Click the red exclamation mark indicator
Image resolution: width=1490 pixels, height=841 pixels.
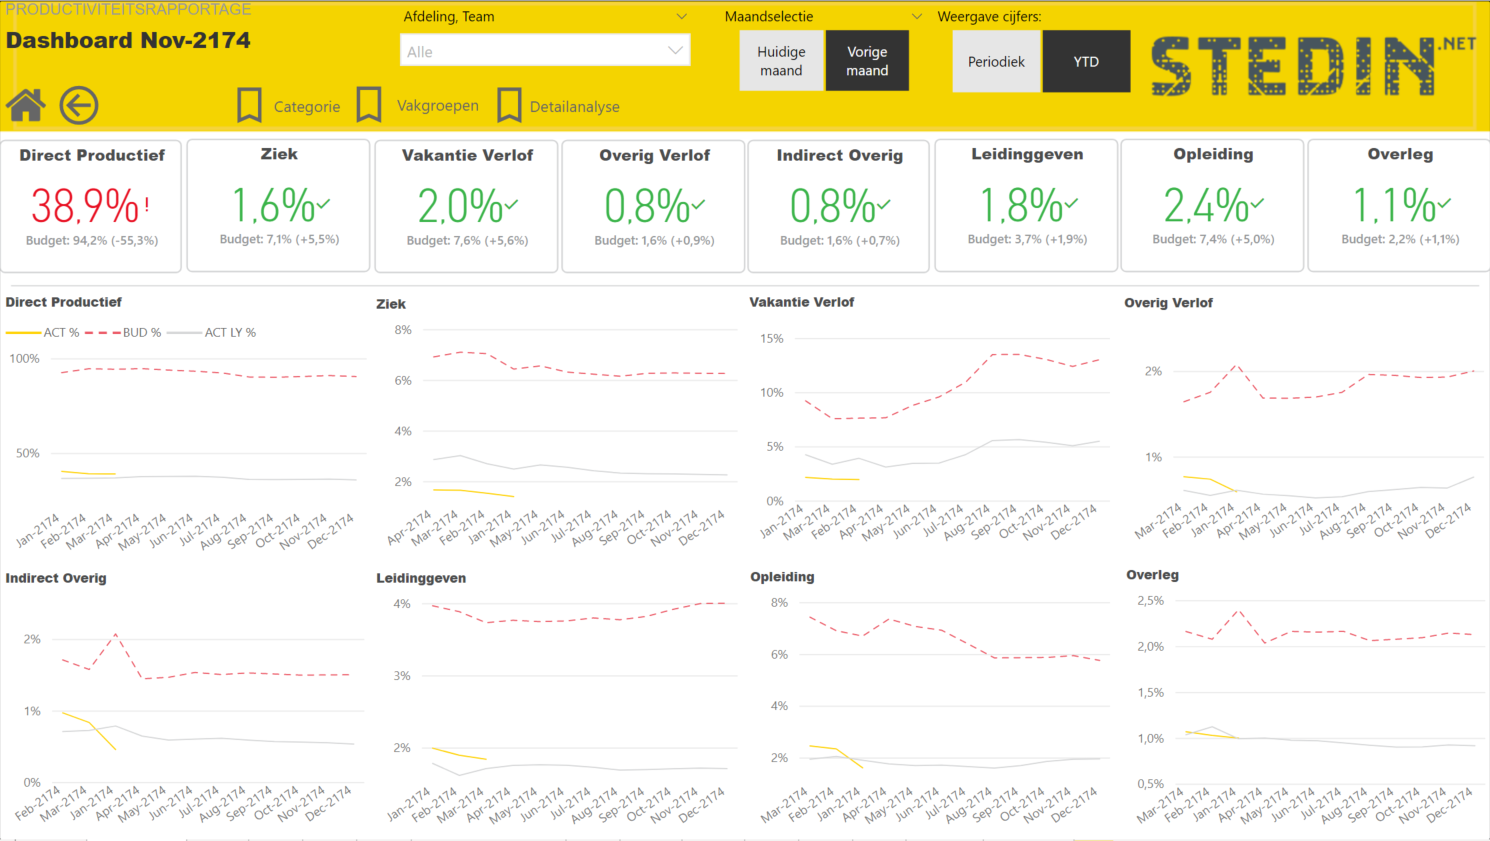[x=147, y=205]
